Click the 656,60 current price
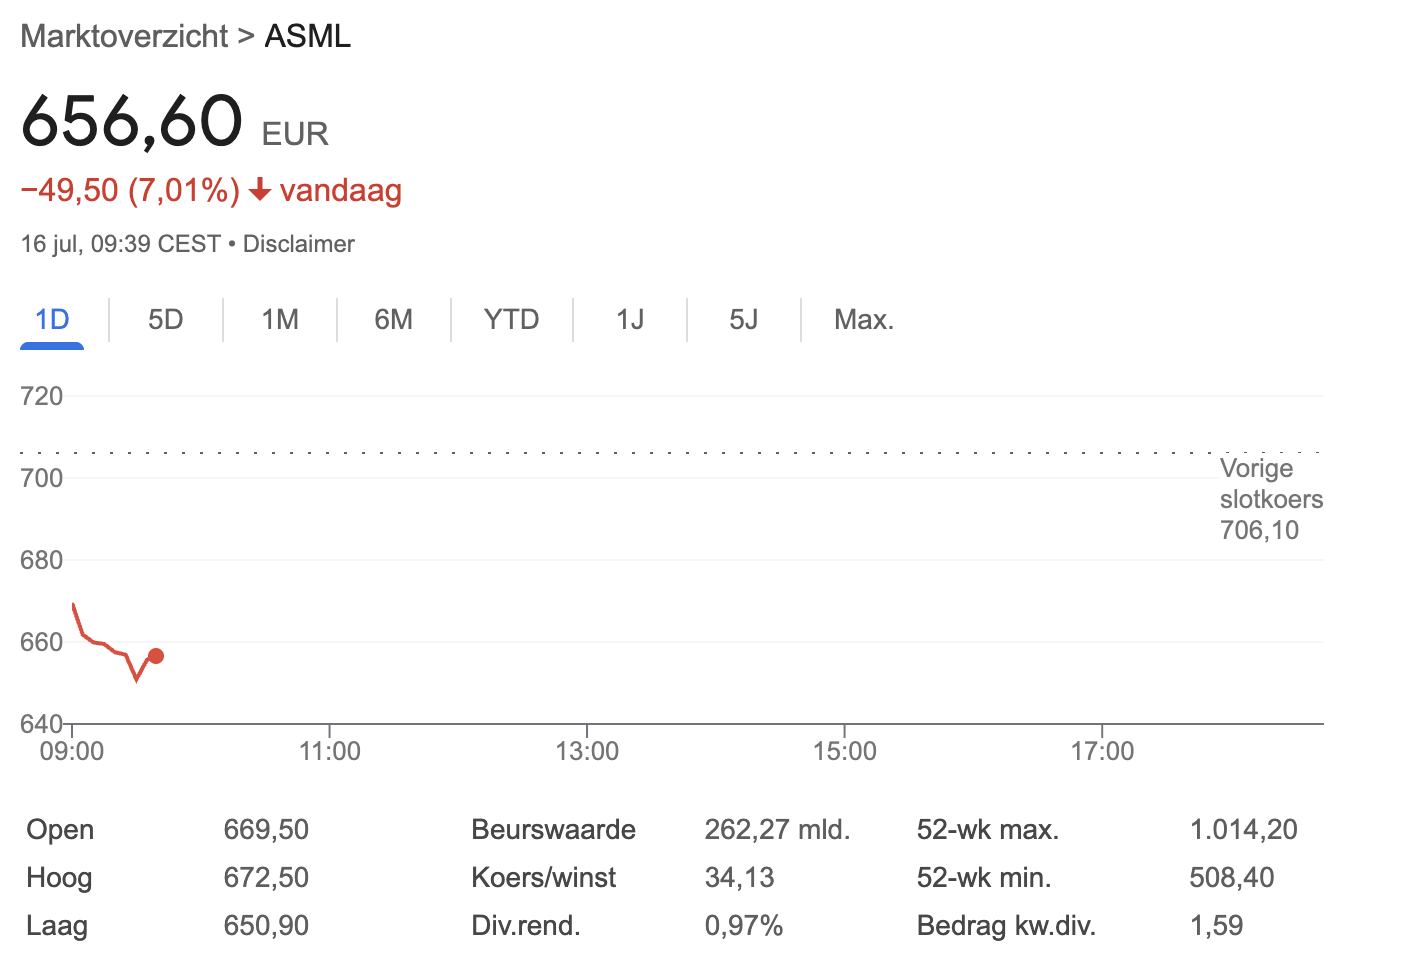The width and height of the screenshot is (1406, 972). (132, 122)
